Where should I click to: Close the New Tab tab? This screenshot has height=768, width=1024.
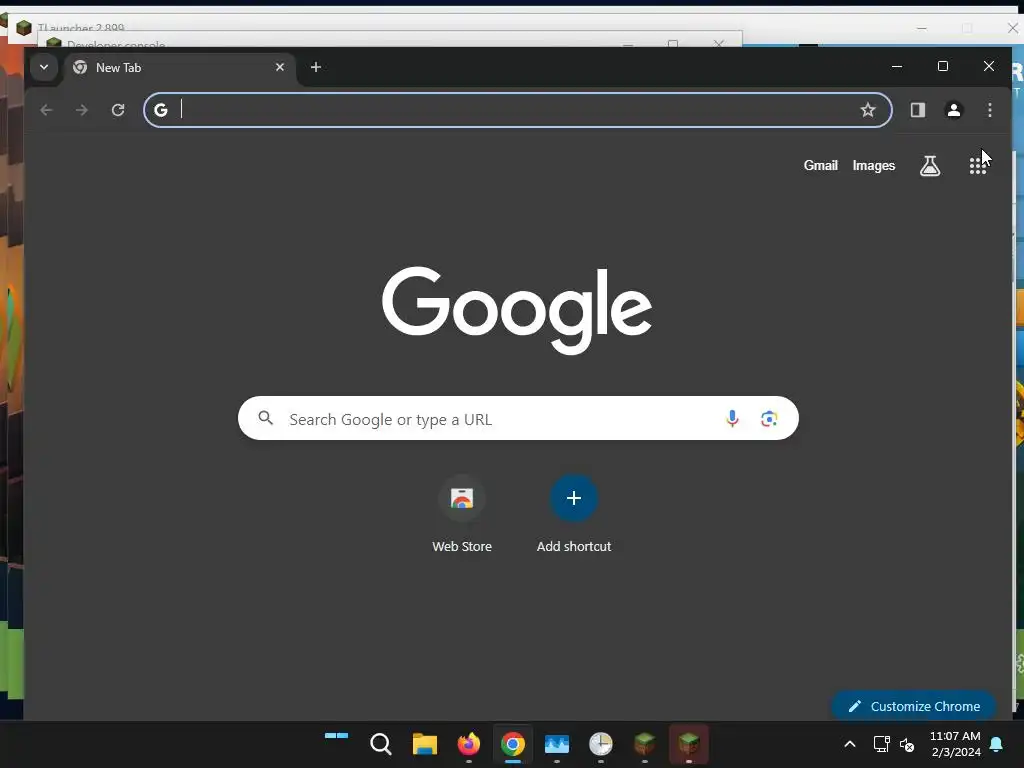coord(280,67)
